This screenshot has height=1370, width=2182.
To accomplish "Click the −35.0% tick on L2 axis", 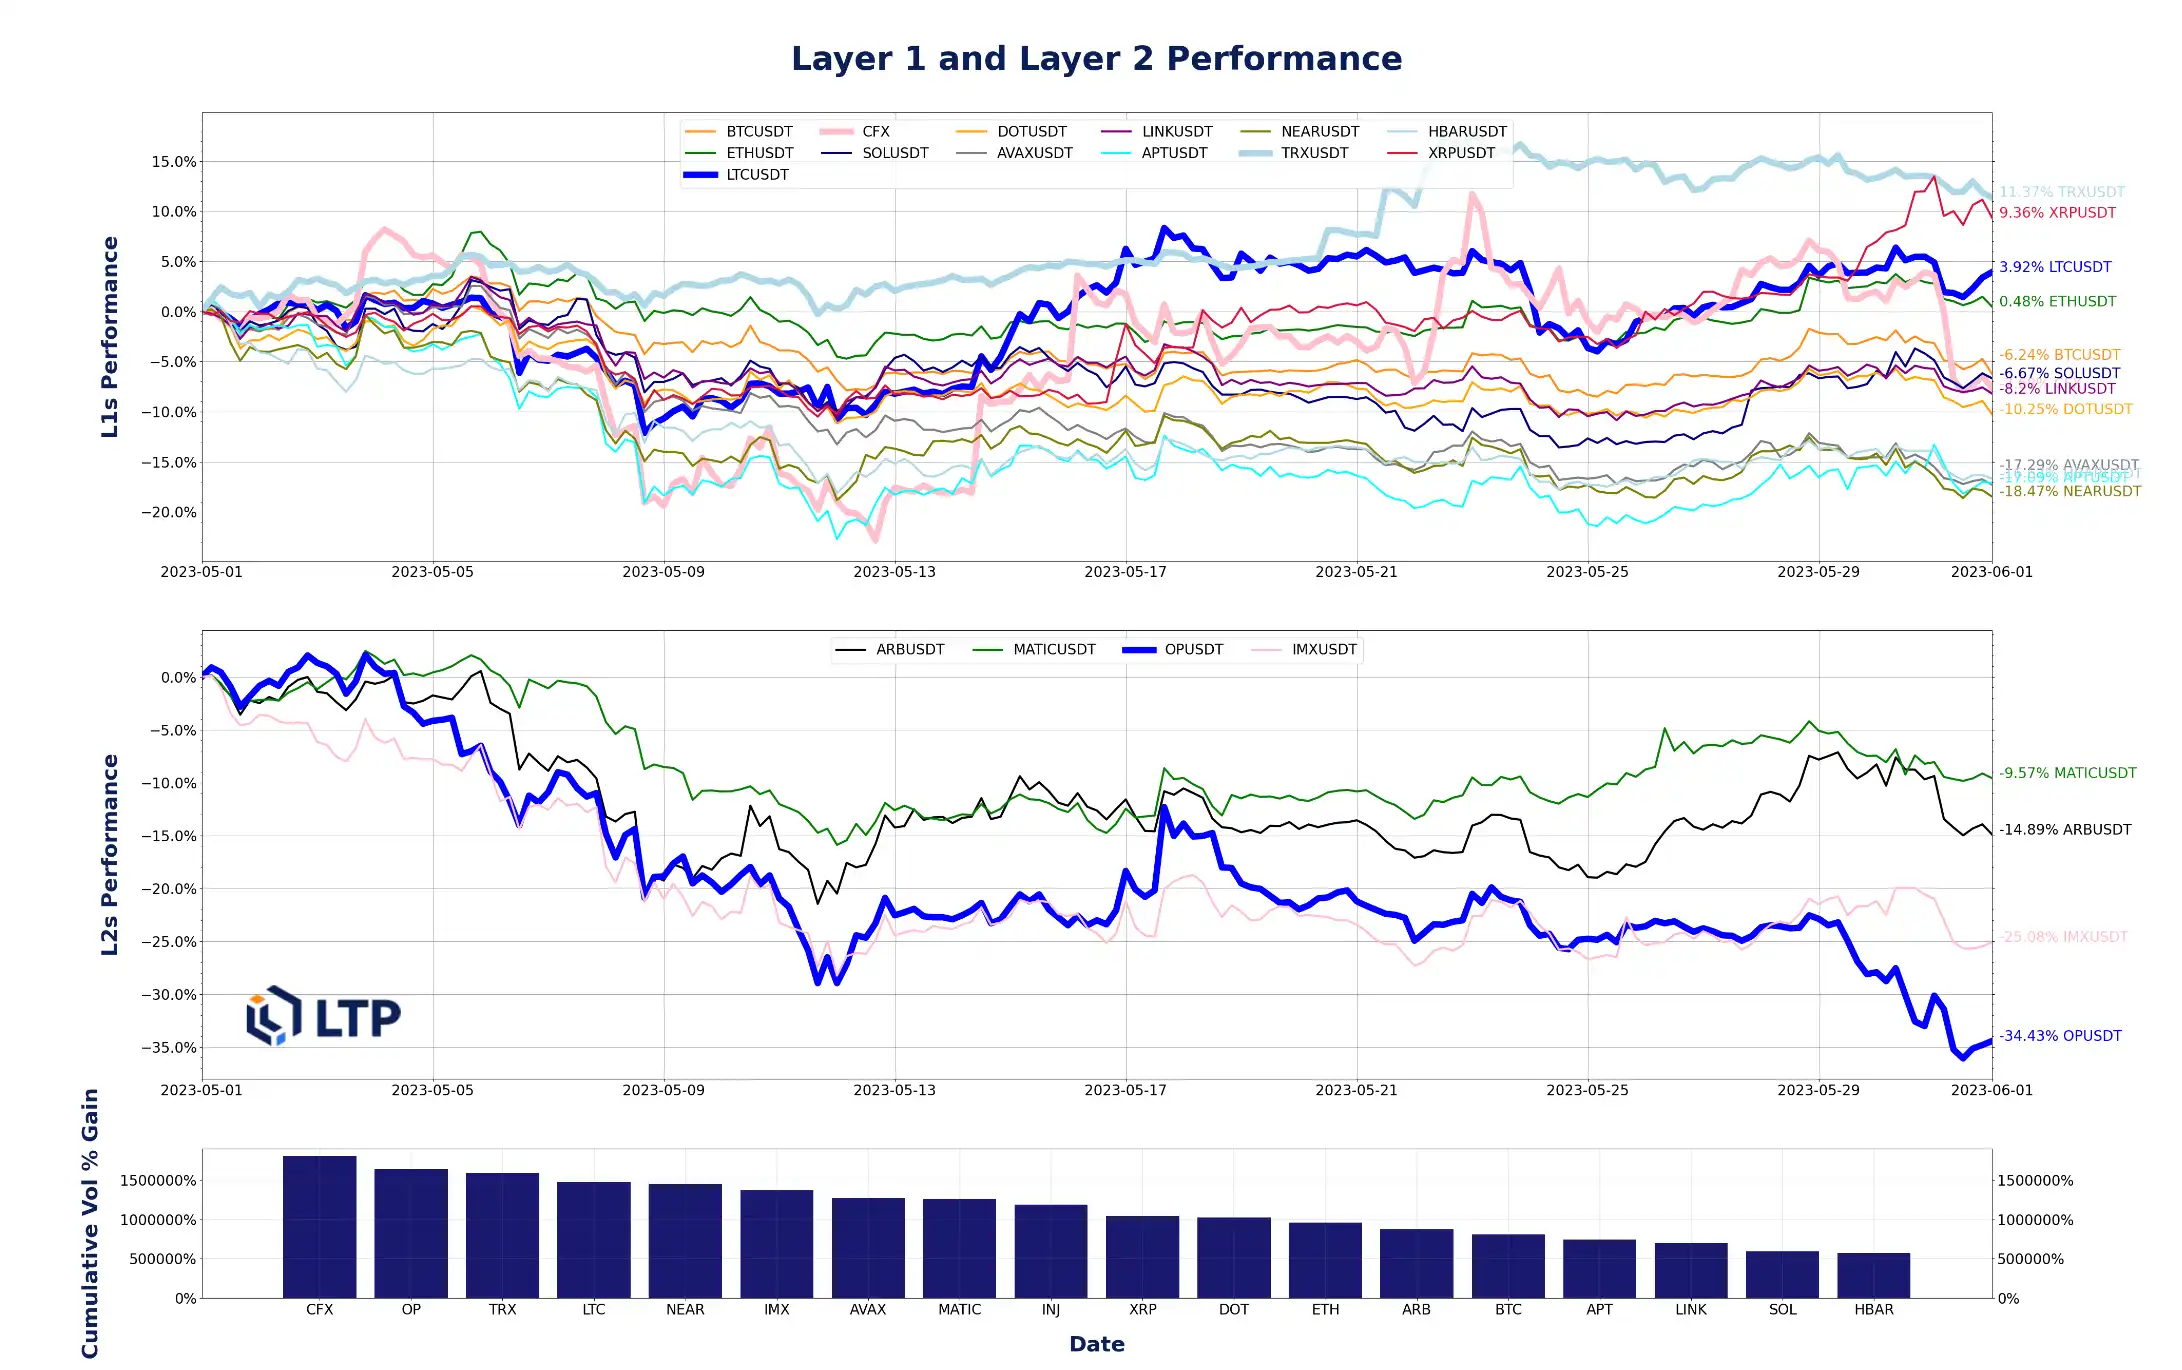I will [168, 1048].
